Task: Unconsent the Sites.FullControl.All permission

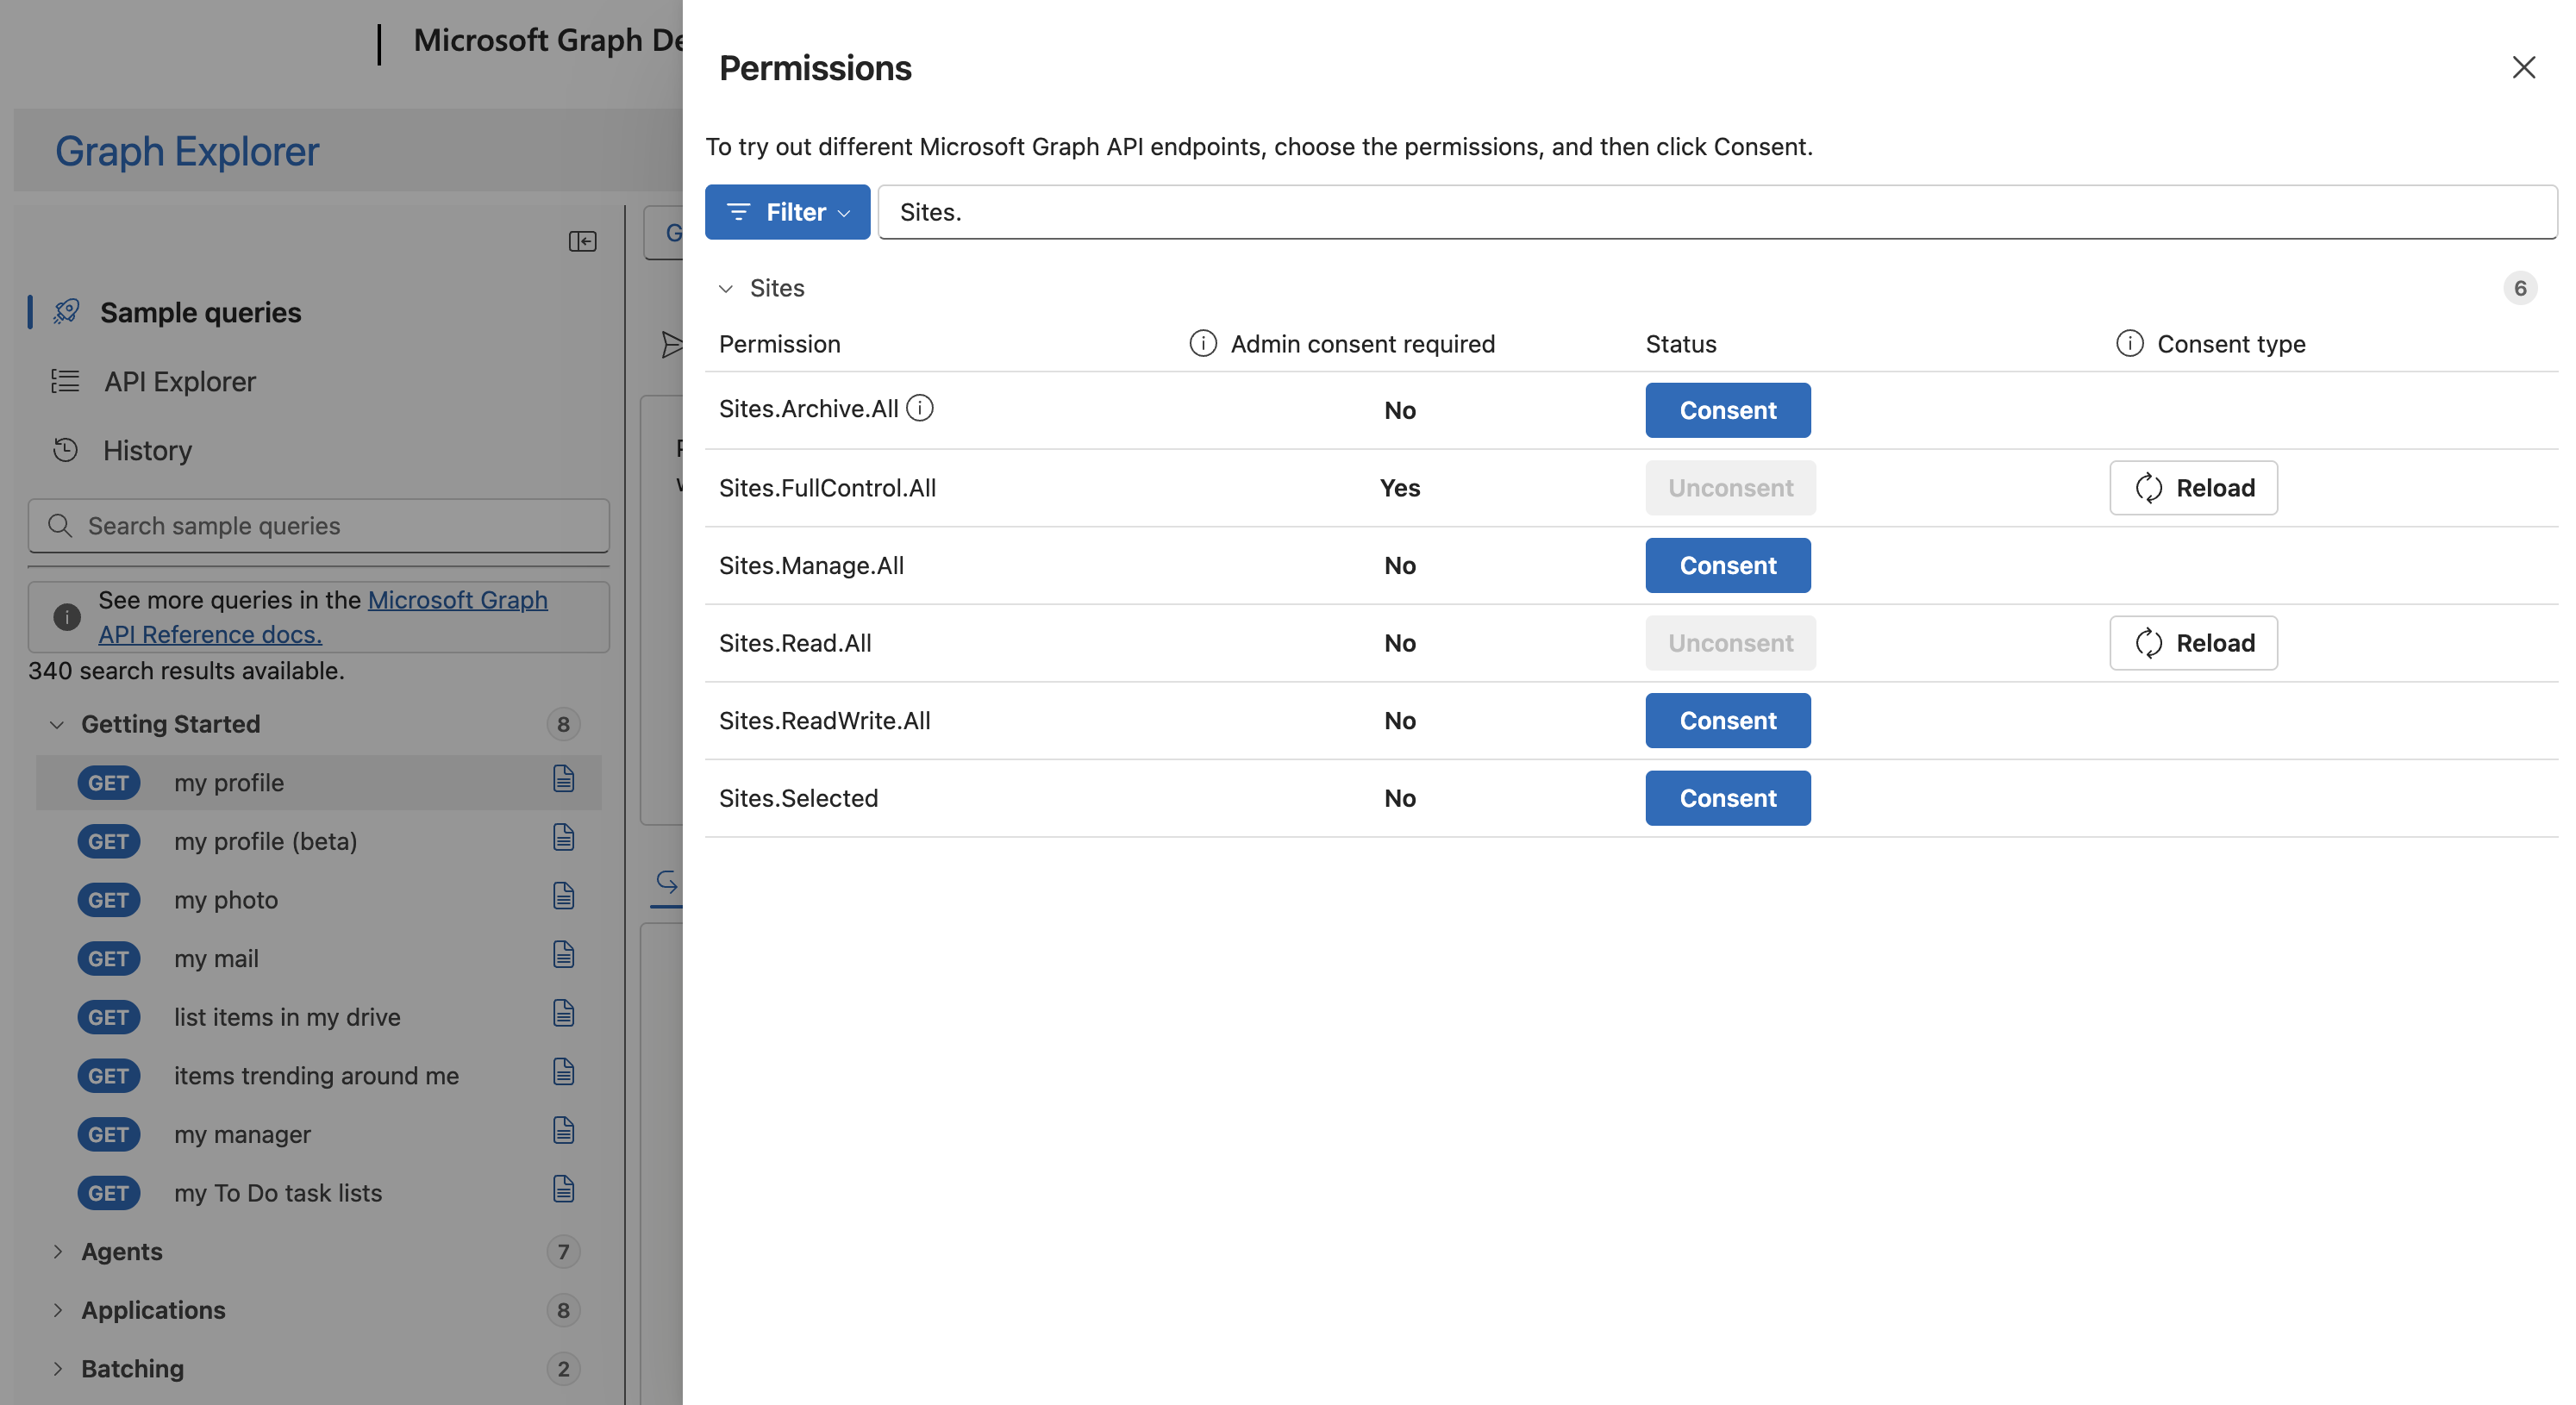Action: coord(1730,488)
